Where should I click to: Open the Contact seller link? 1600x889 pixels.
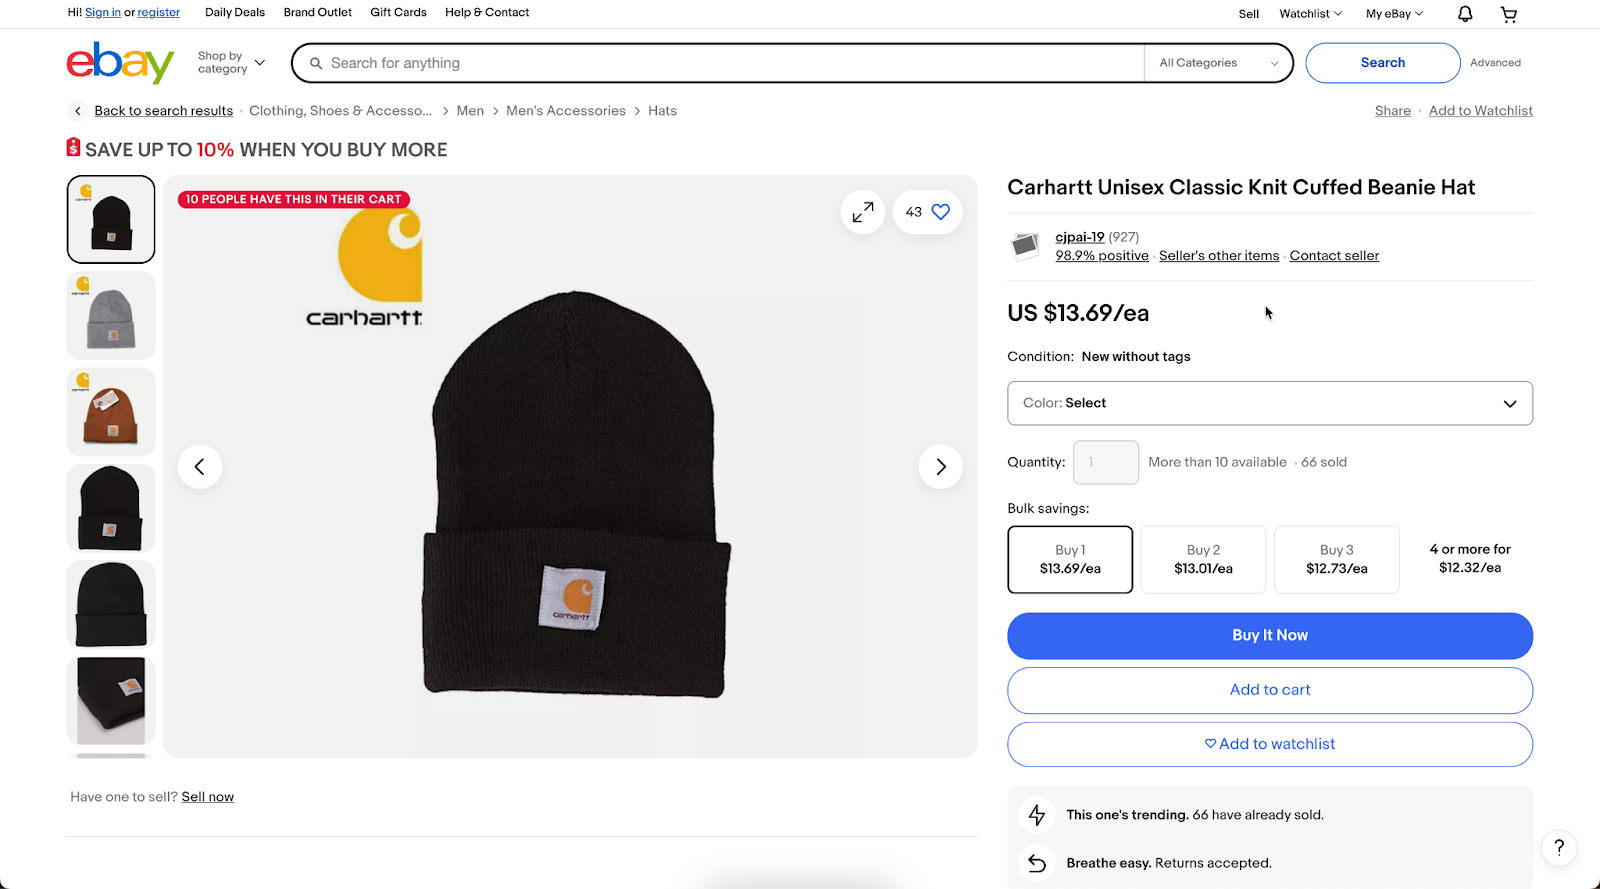click(x=1333, y=255)
